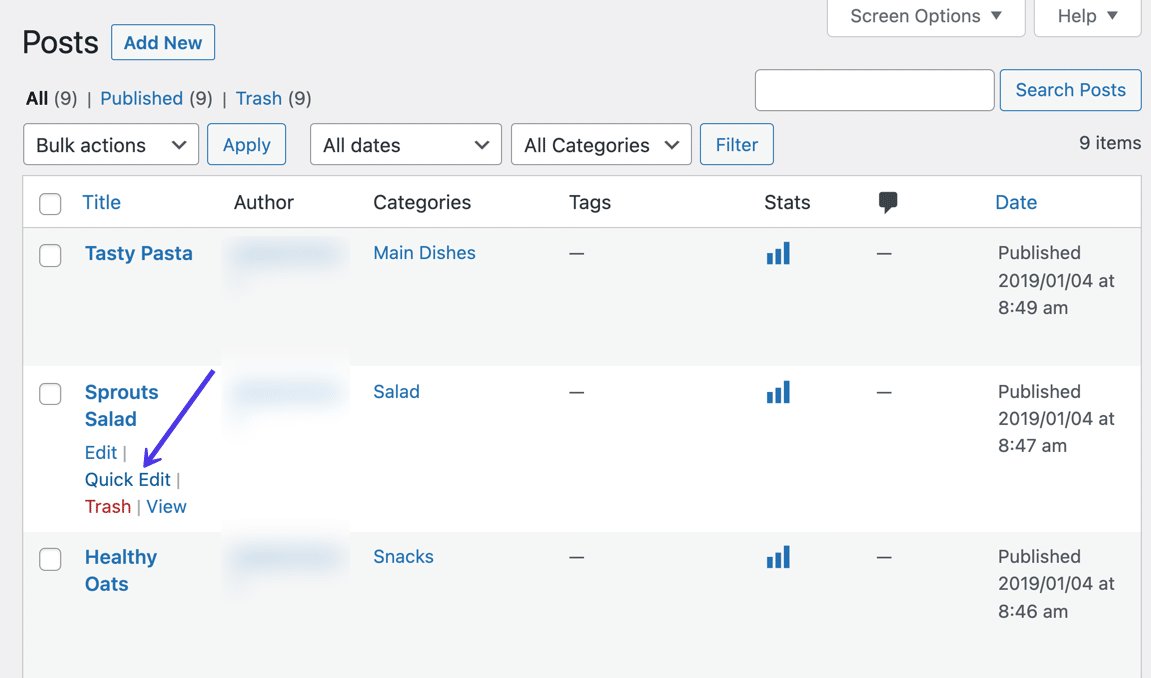The width and height of the screenshot is (1151, 678).
Task: Open the All Categories dropdown
Action: pyautogui.click(x=600, y=144)
